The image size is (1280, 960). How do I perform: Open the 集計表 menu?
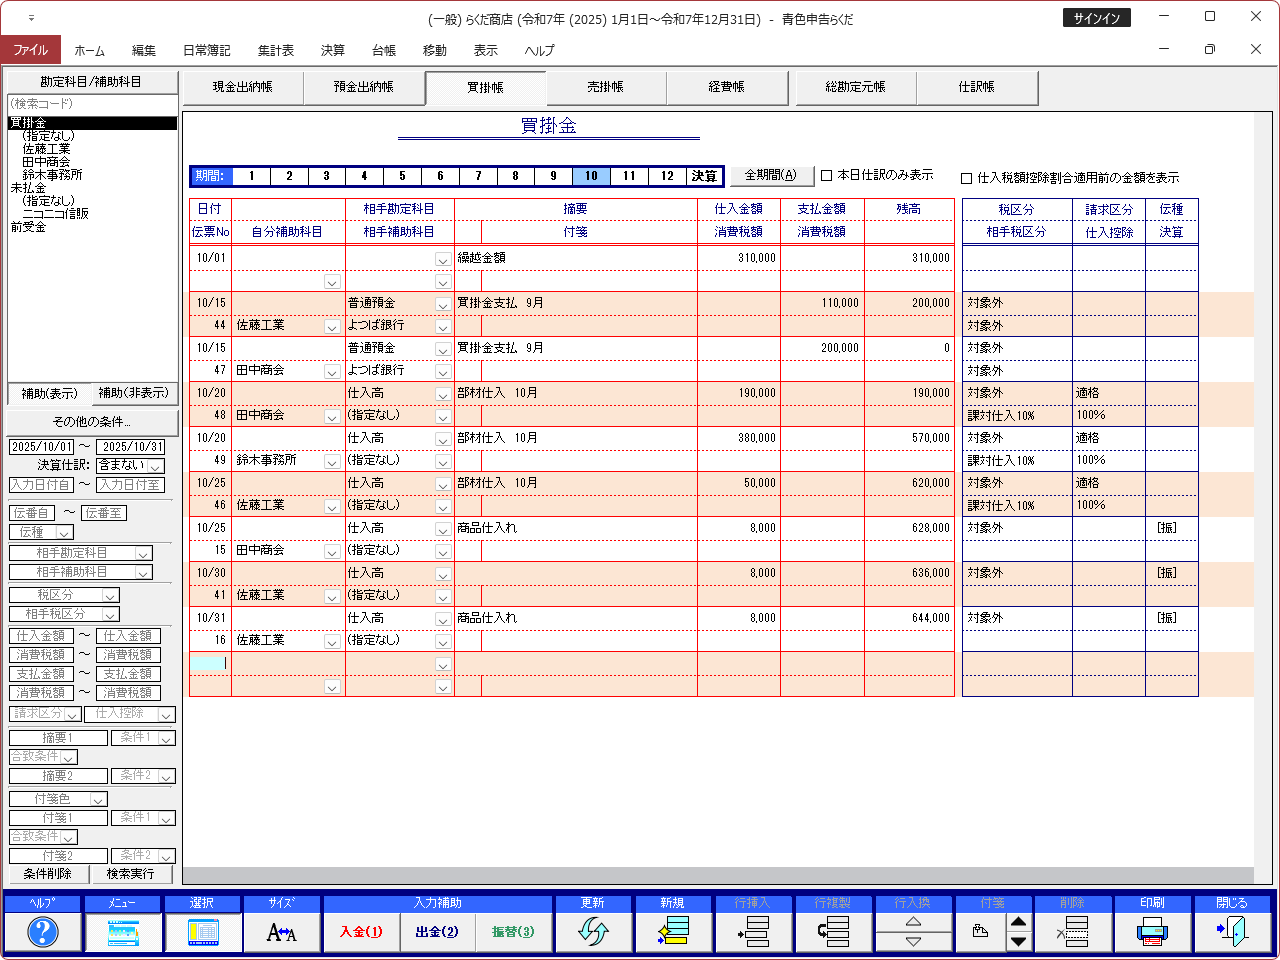[275, 50]
